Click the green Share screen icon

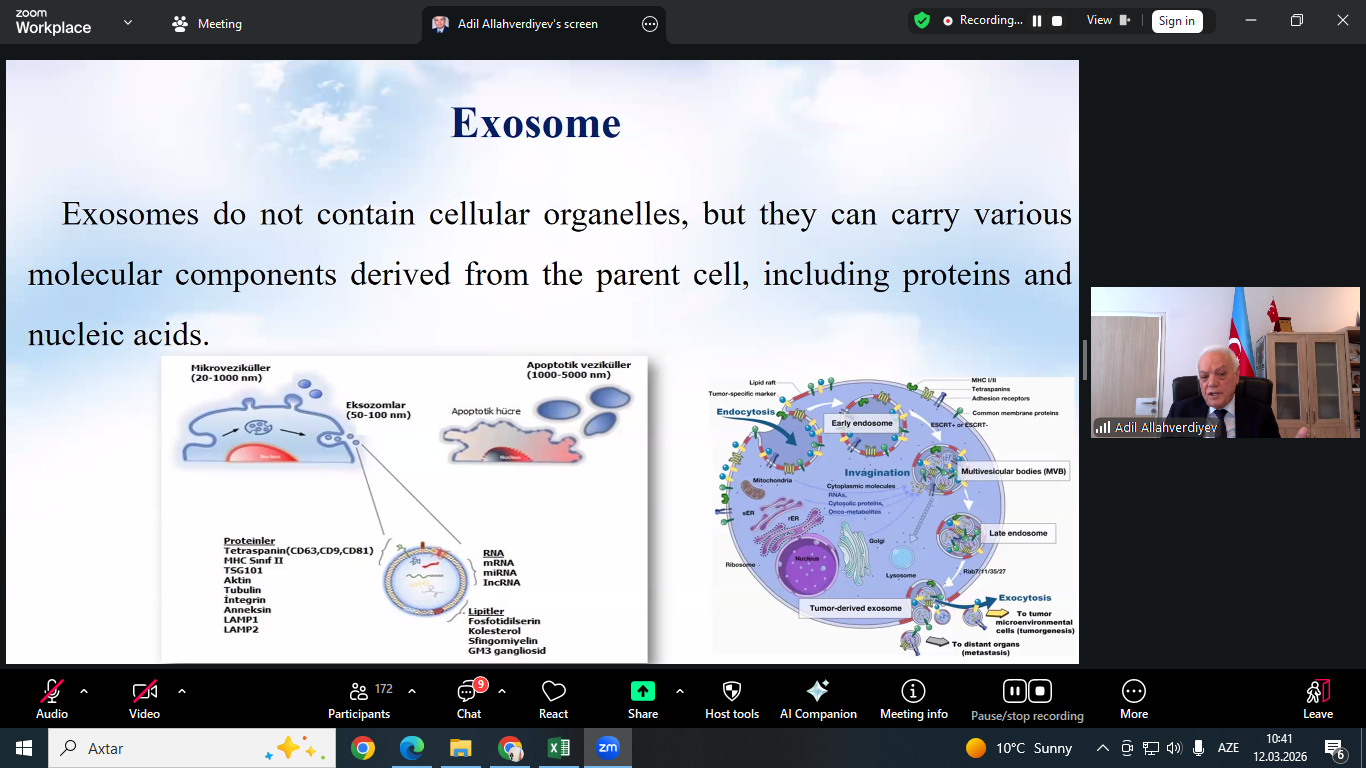tap(643, 691)
